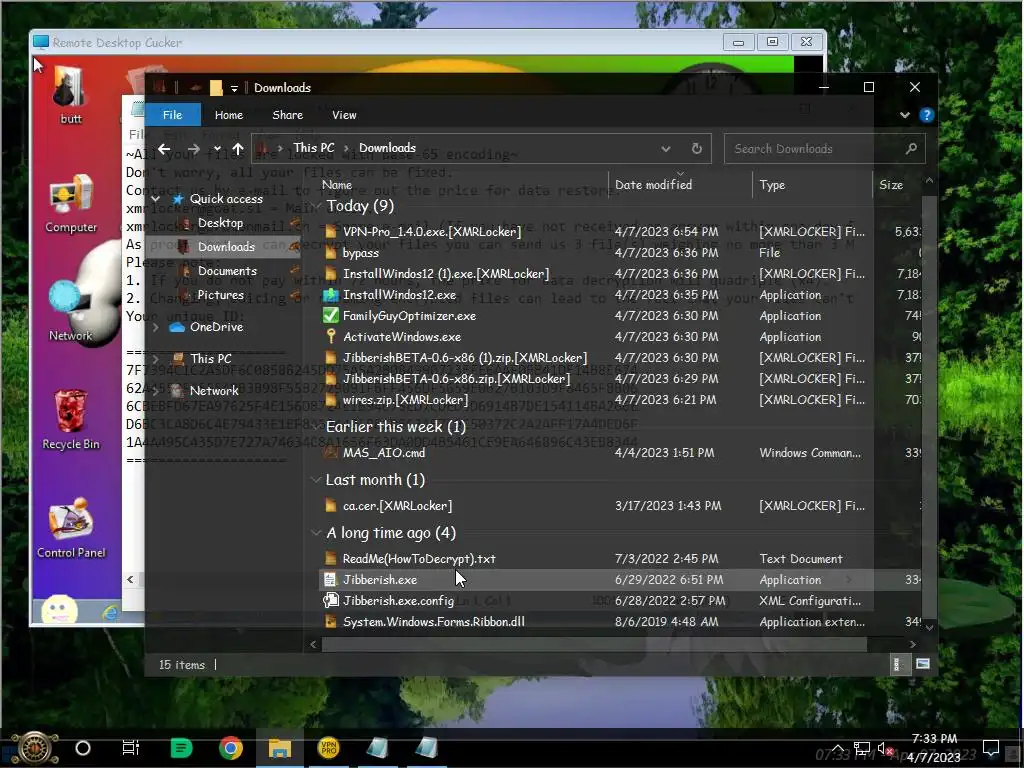The height and width of the screenshot is (768, 1024).
Task: Open Cortana search circle on taskbar
Action: [x=83, y=748]
